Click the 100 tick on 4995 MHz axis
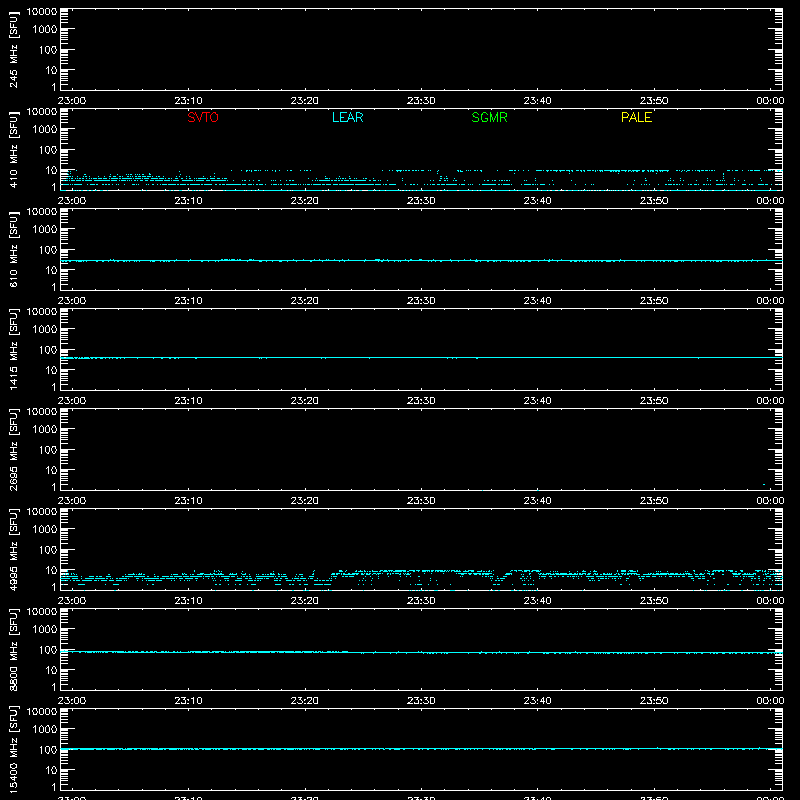800x800 pixels. click(48, 550)
